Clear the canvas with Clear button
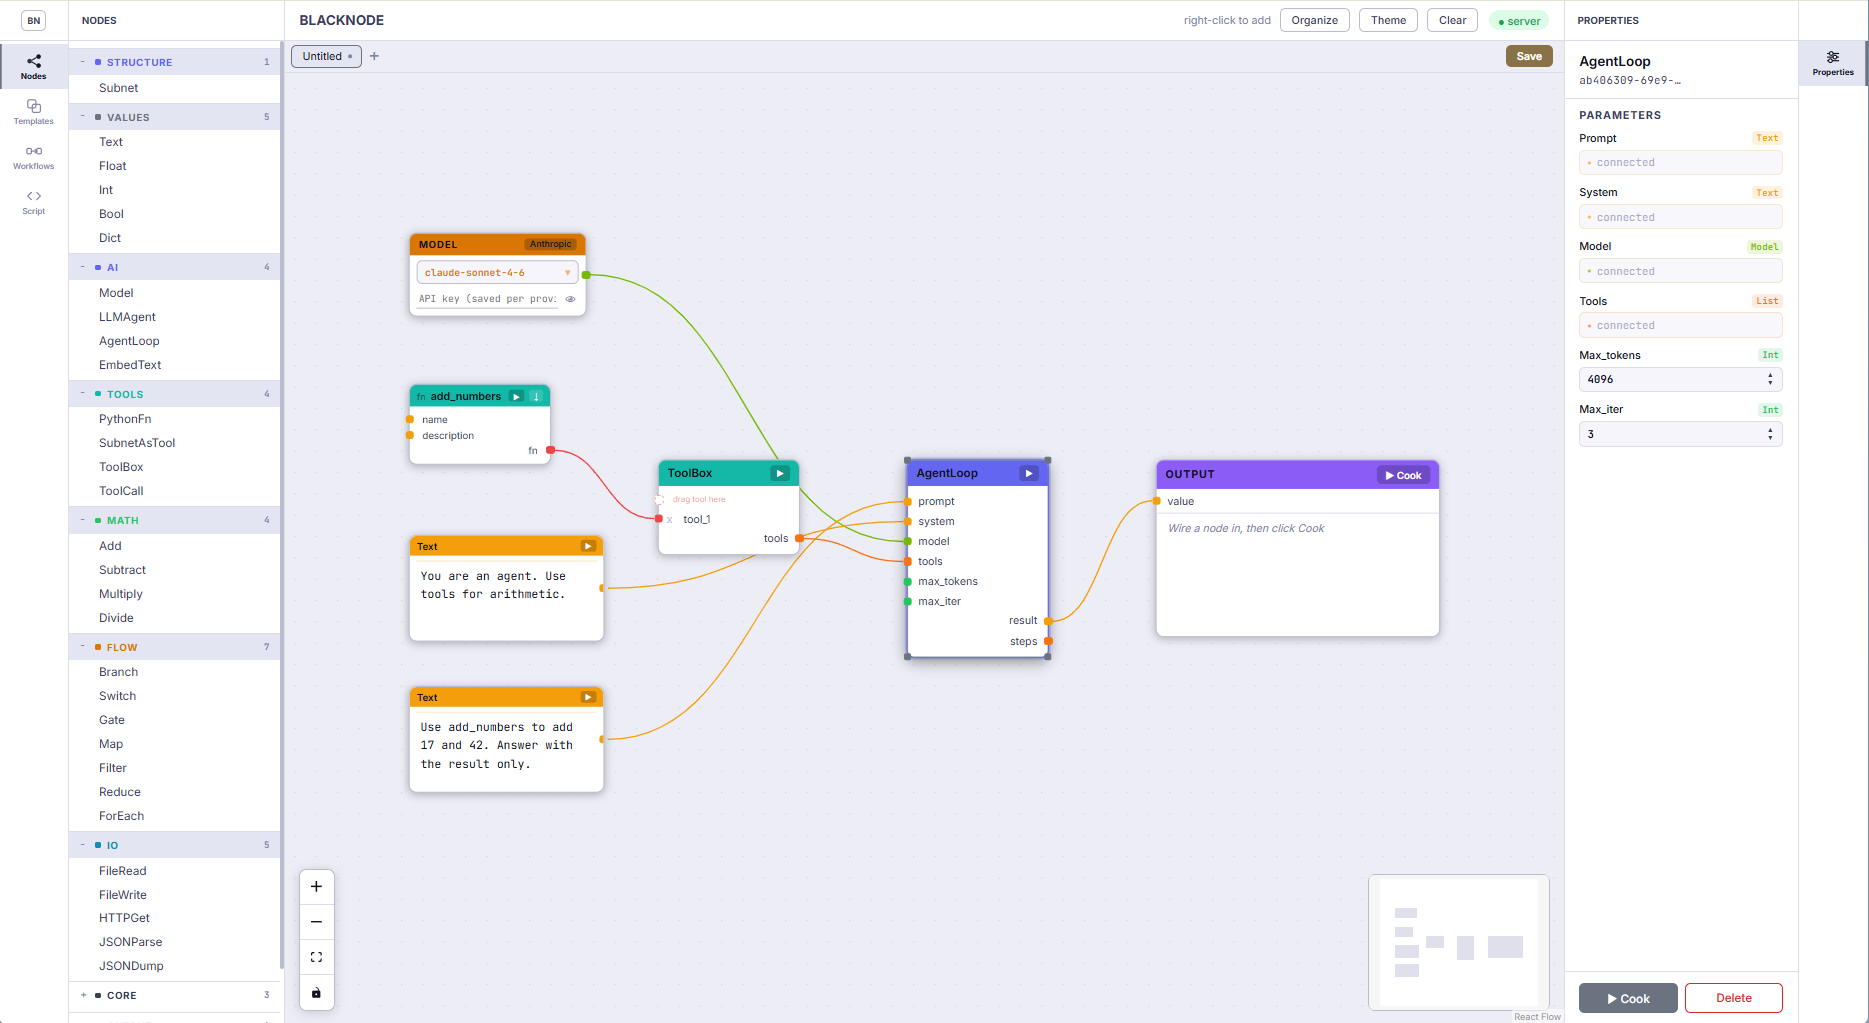The image size is (1869, 1023). point(1452,20)
